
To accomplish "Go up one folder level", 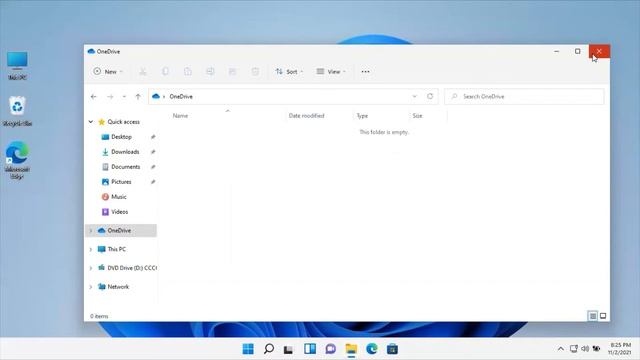I will [138, 97].
